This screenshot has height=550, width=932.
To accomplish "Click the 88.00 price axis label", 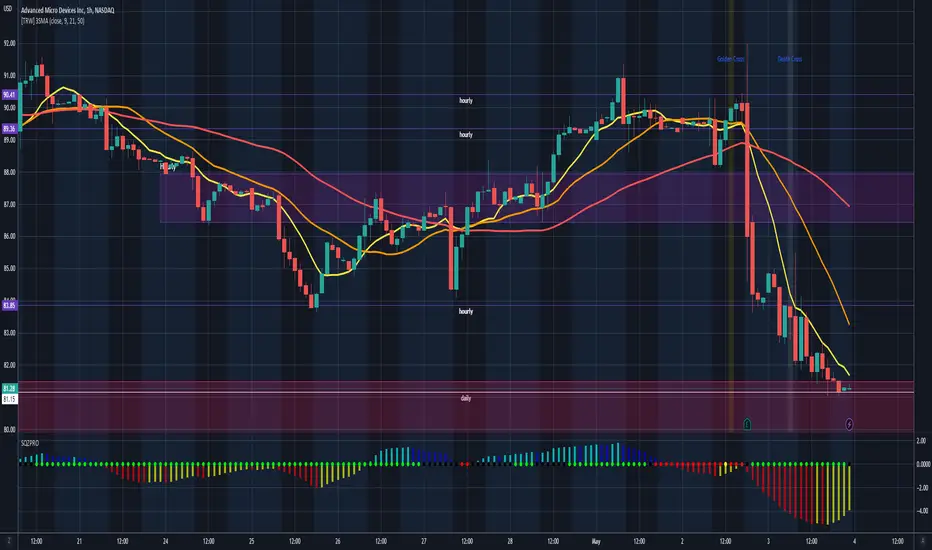I will point(10,172).
